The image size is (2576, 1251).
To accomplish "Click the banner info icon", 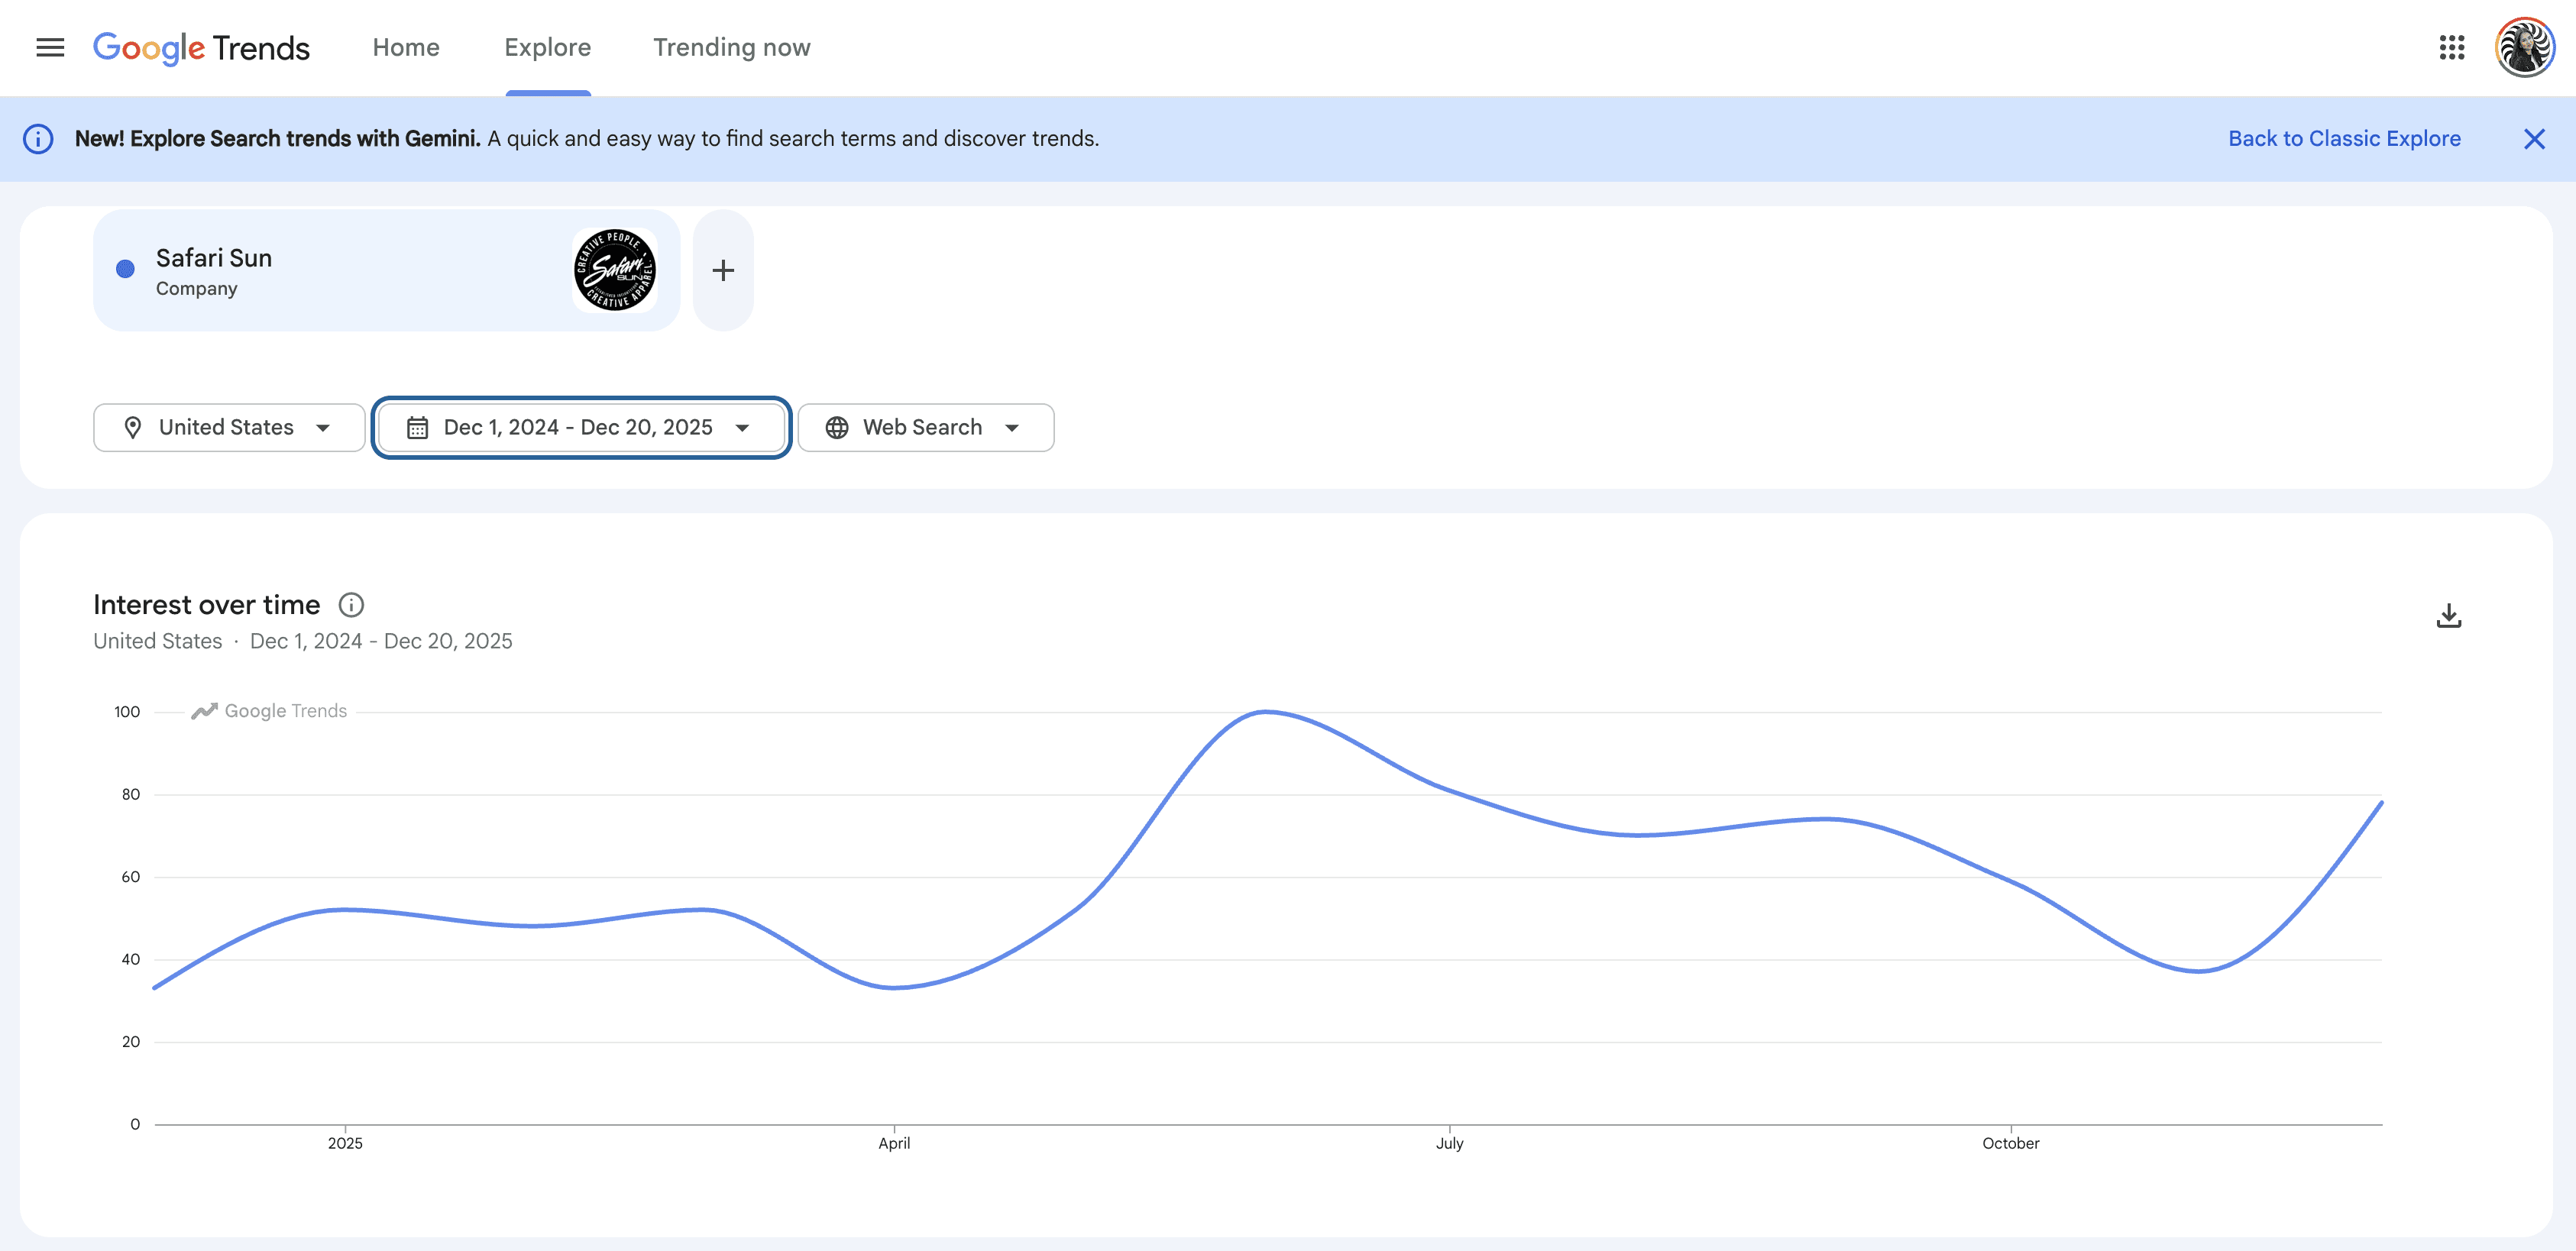I will click(x=38, y=139).
